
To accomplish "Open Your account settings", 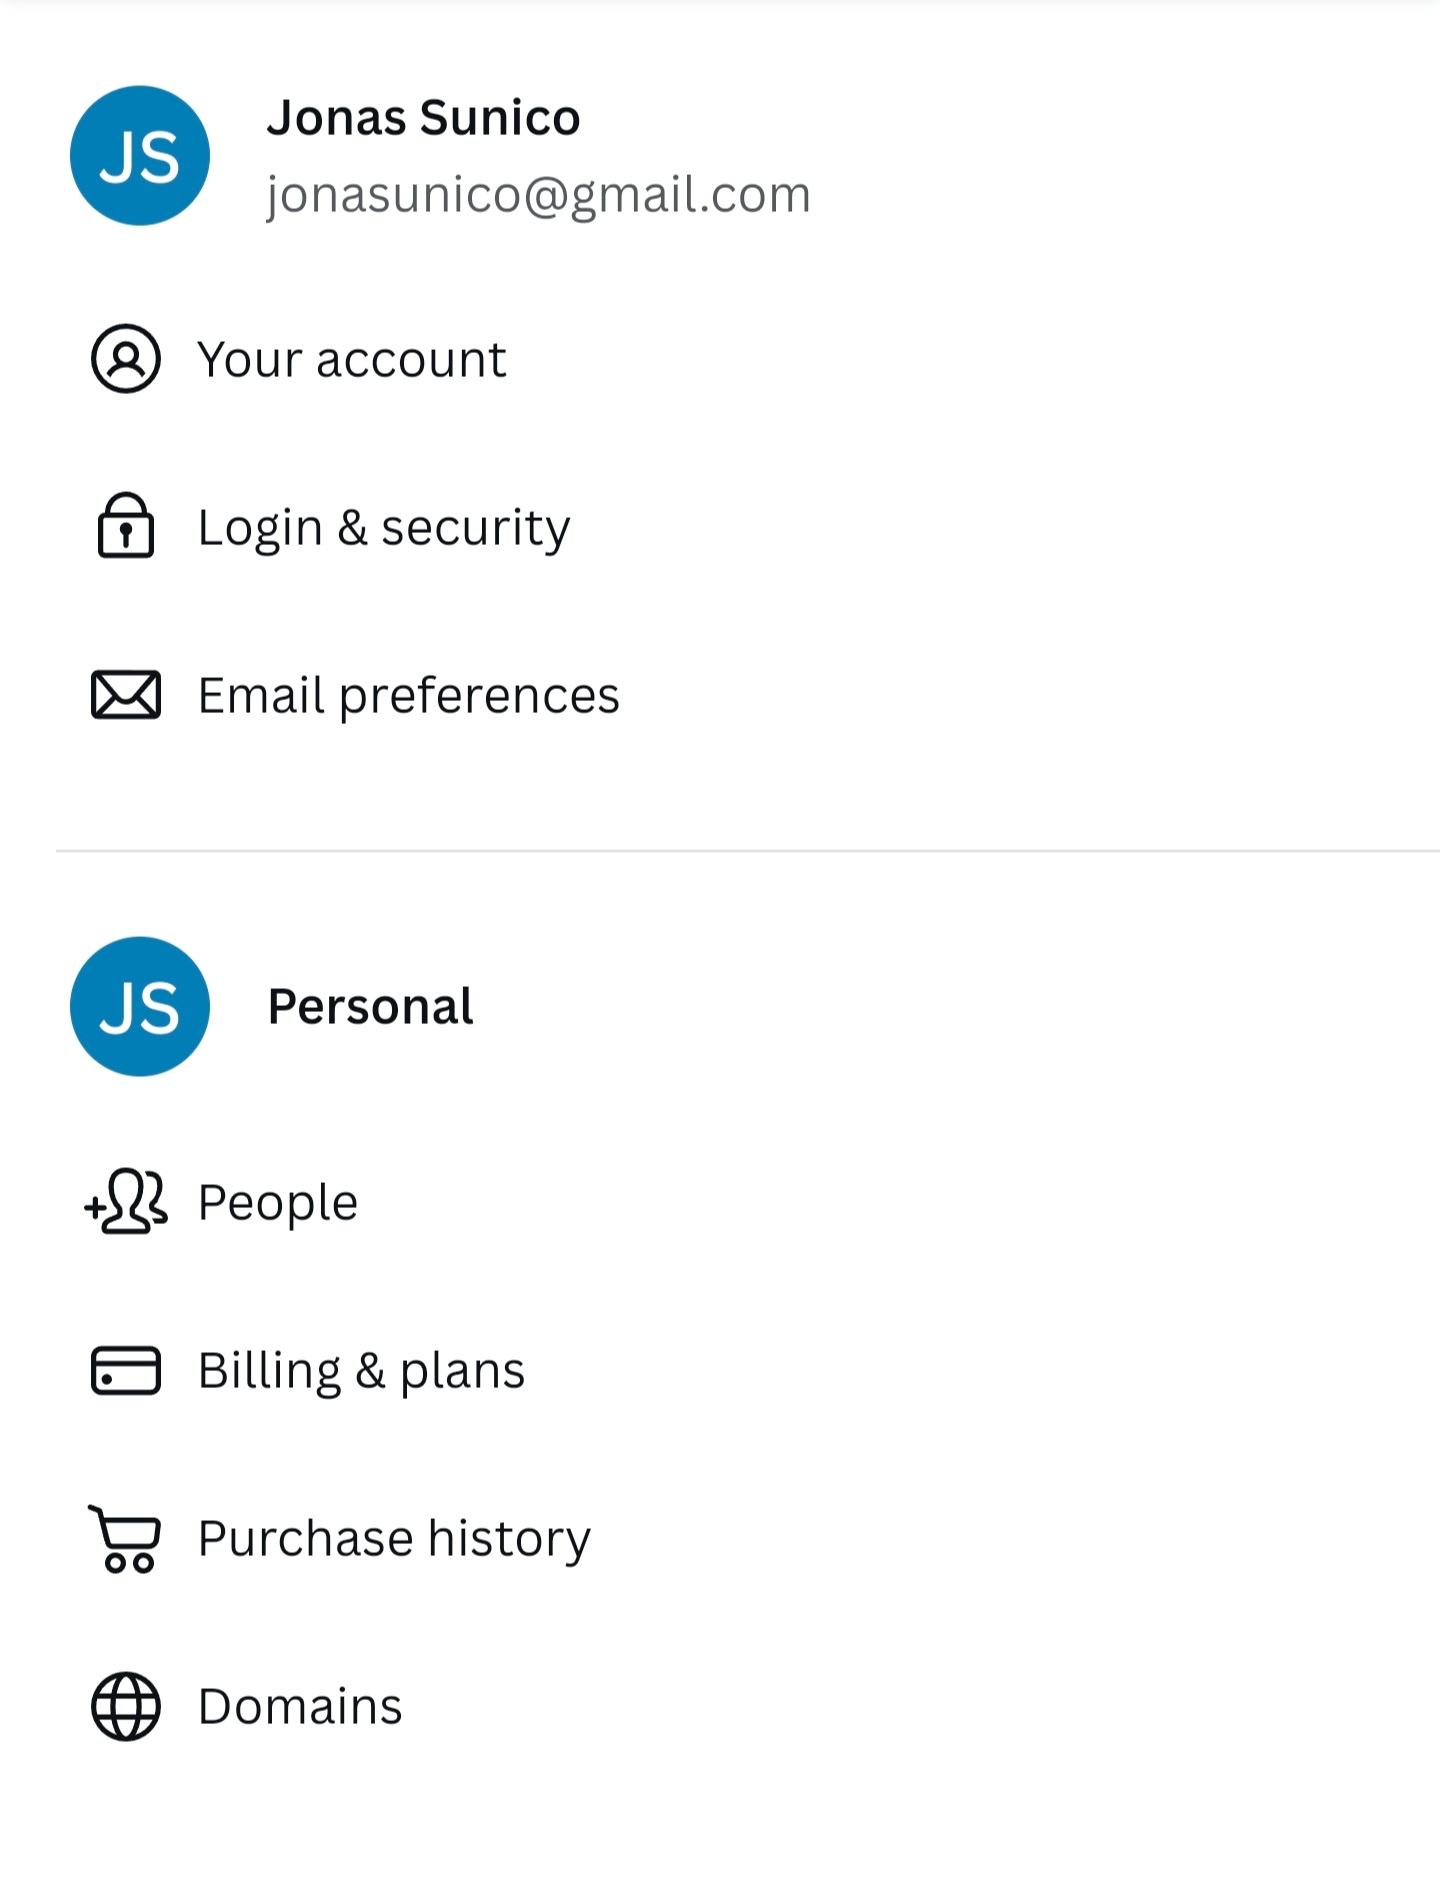I will coord(352,359).
